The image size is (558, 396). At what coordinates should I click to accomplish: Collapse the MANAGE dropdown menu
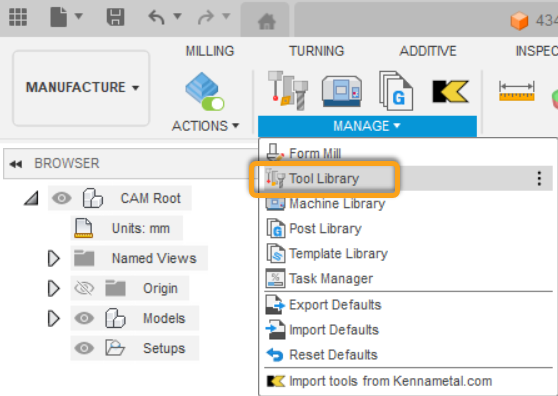(x=367, y=126)
